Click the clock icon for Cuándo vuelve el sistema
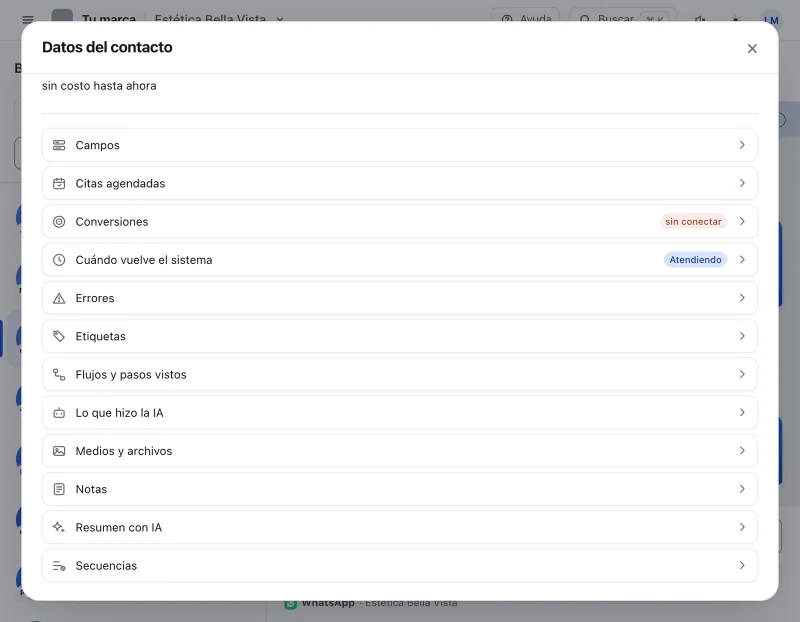Viewport: 800px width, 622px height. tap(59, 260)
